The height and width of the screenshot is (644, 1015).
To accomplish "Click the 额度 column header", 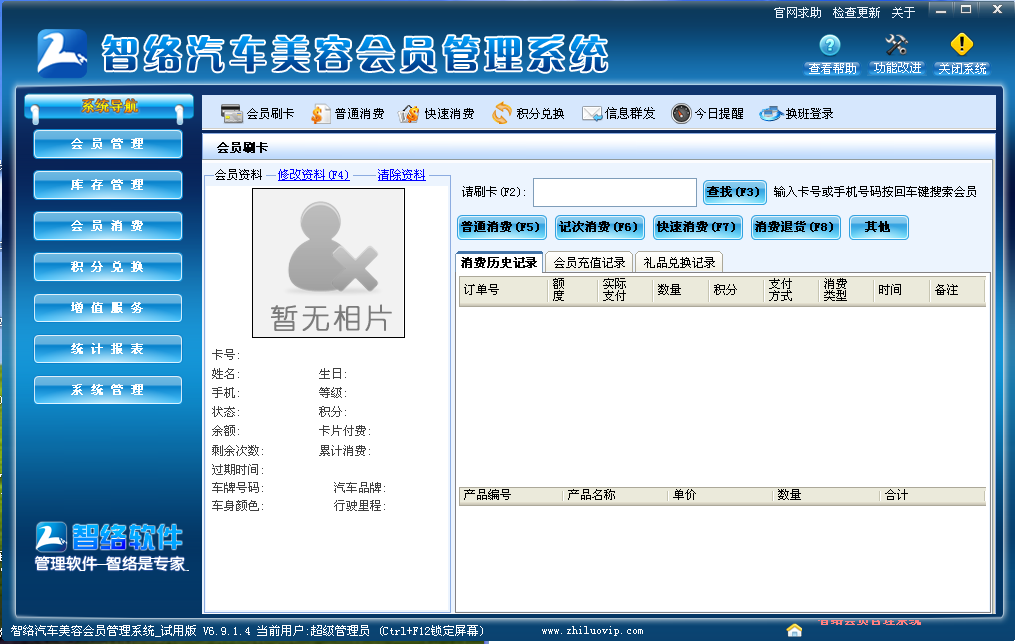I will [x=572, y=290].
